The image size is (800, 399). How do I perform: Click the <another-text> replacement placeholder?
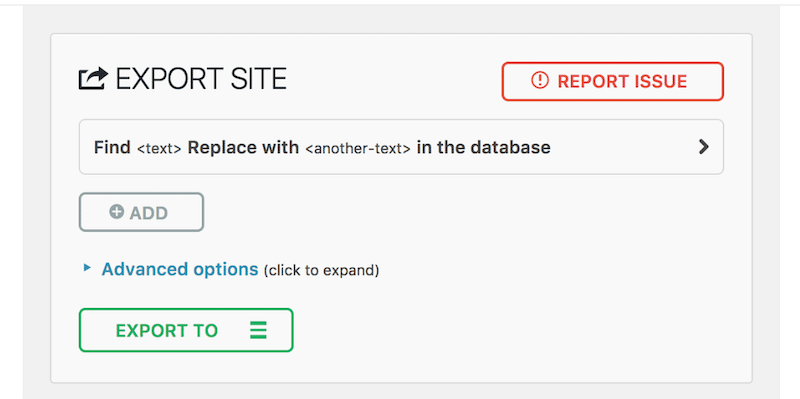click(358, 148)
